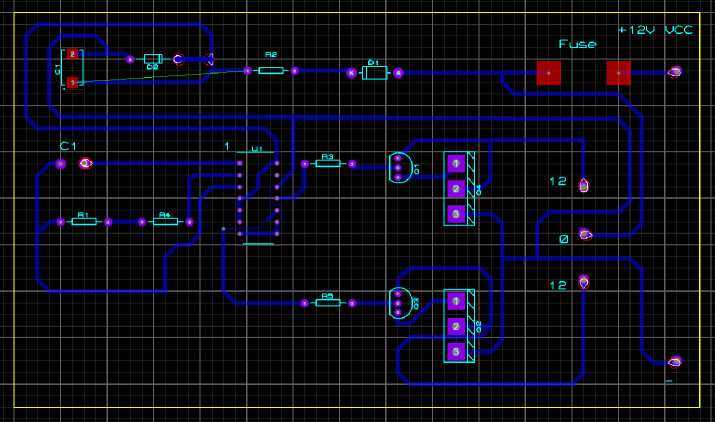Click pin 1 of terminal block beside Q1
Screen dimensions: 715x422
[456, 163]
